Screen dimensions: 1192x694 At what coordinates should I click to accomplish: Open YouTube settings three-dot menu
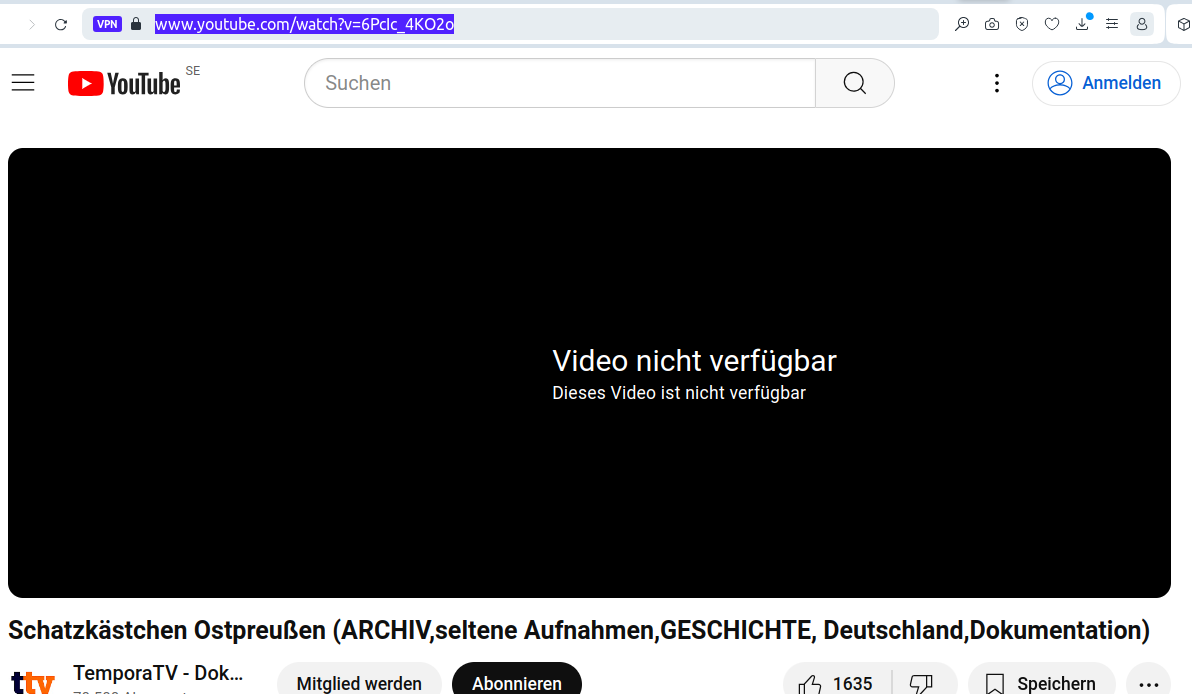pyautogui.click(x=996, y=83)
